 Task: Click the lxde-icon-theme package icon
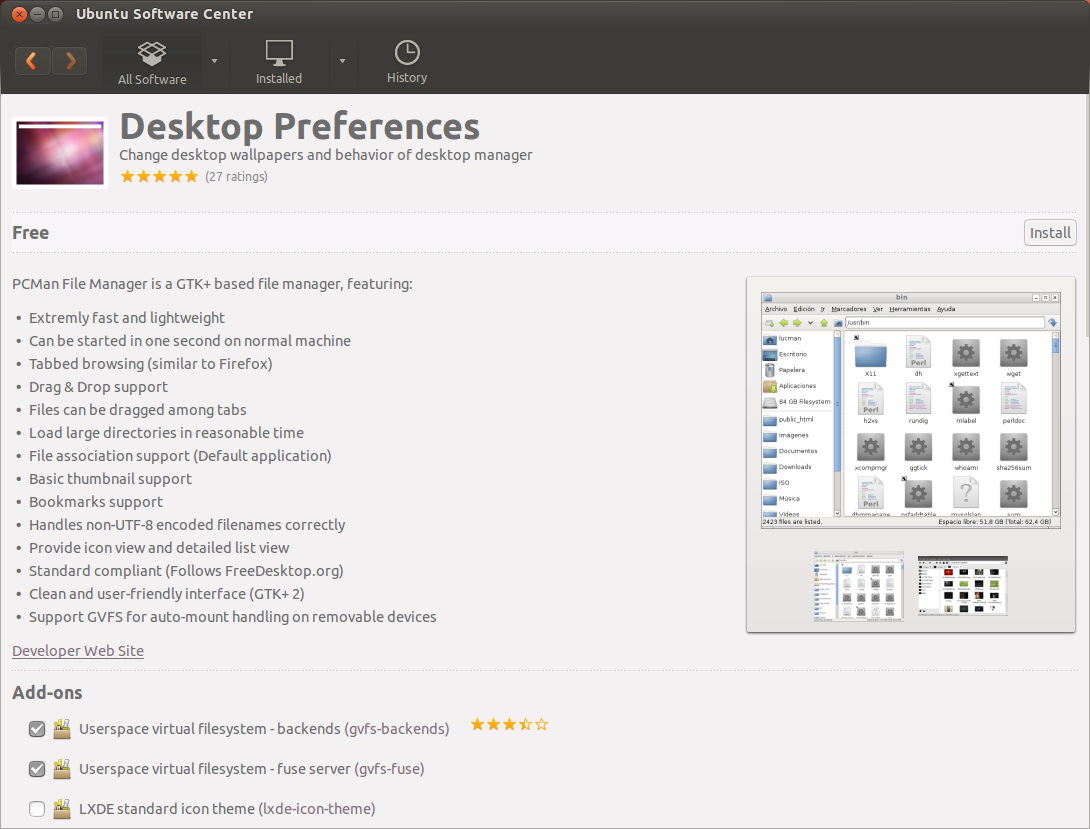62,808
